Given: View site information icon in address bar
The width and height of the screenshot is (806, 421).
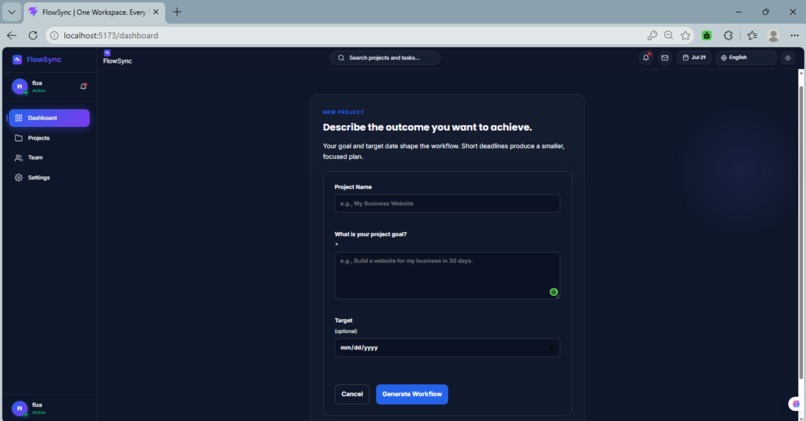Looking at the screenshot, I should tap(54, 35).
